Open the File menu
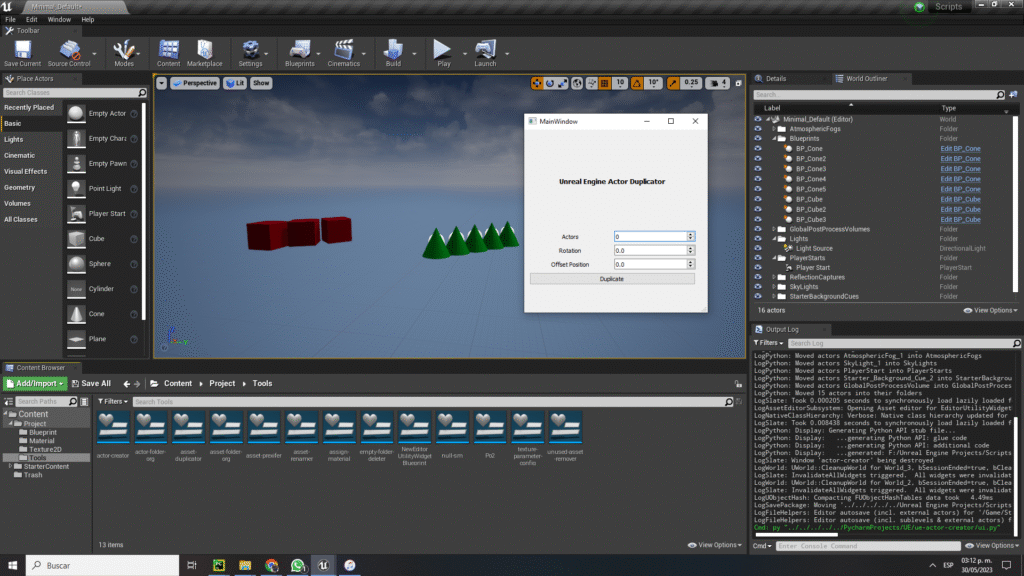1024x576 pixels. pos(10,20)
